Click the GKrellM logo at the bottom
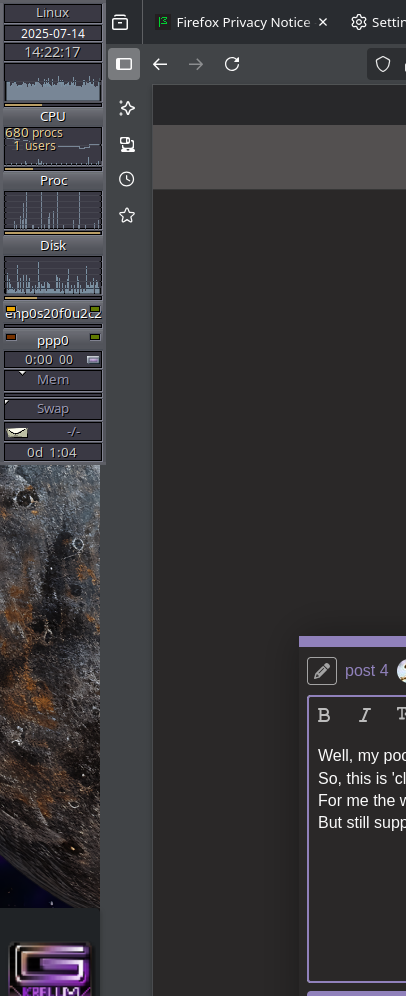406x996 pixels. (x=50, y=969)
